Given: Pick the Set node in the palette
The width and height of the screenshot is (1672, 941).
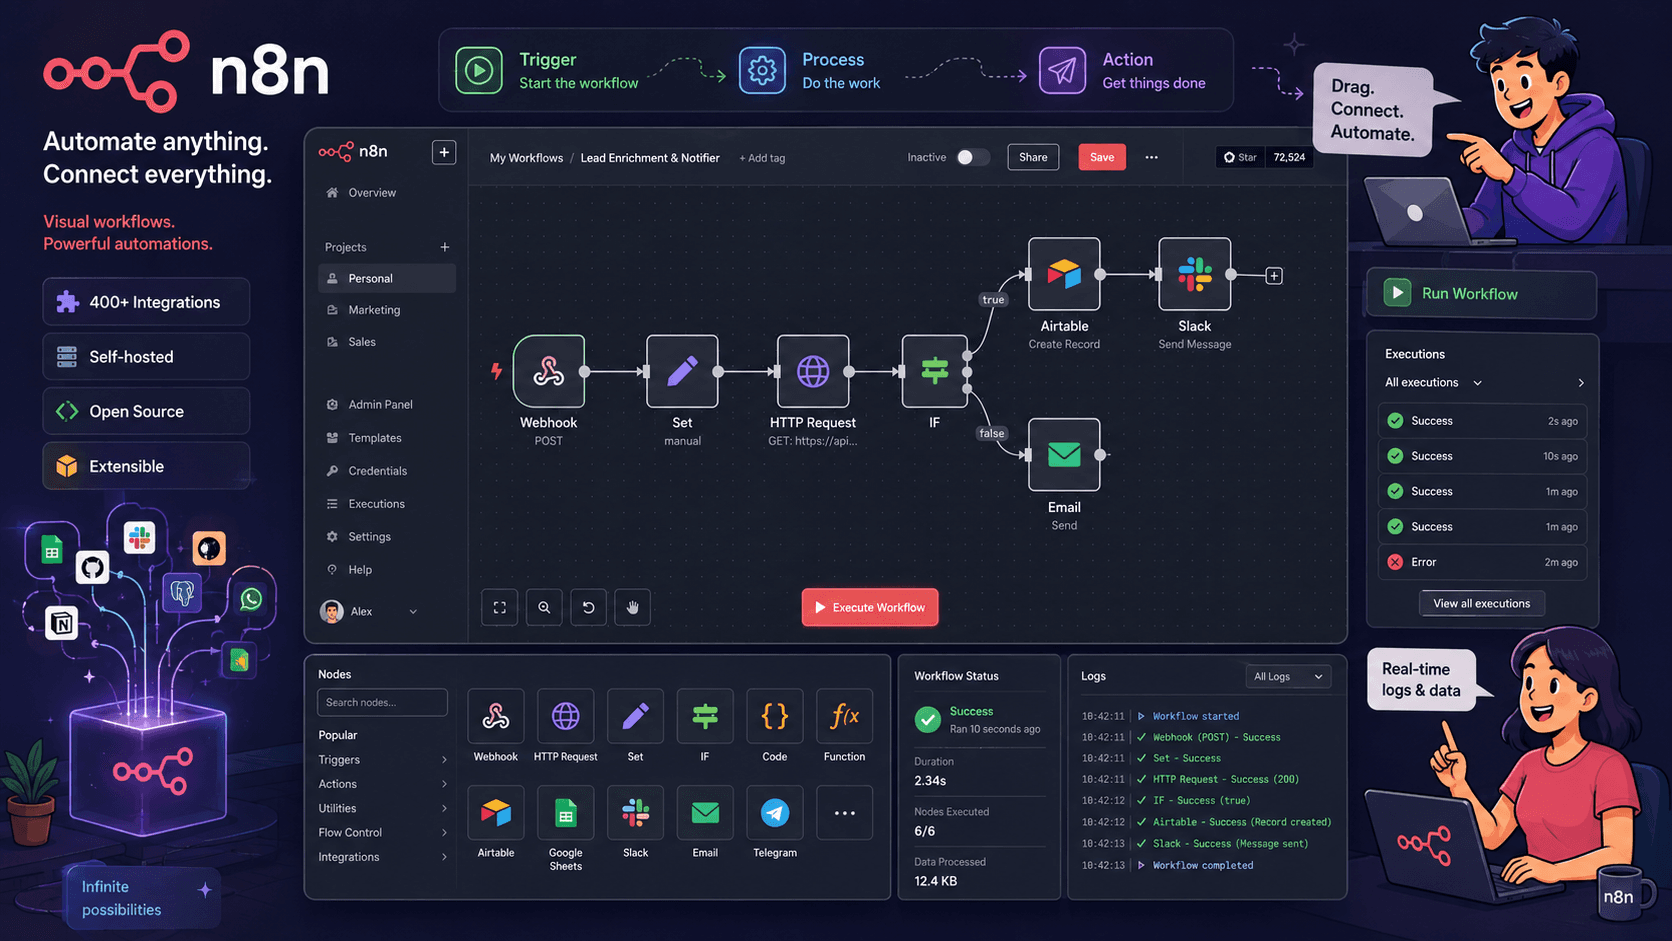Looking at the screenshot, I should [x=635, y=716].
